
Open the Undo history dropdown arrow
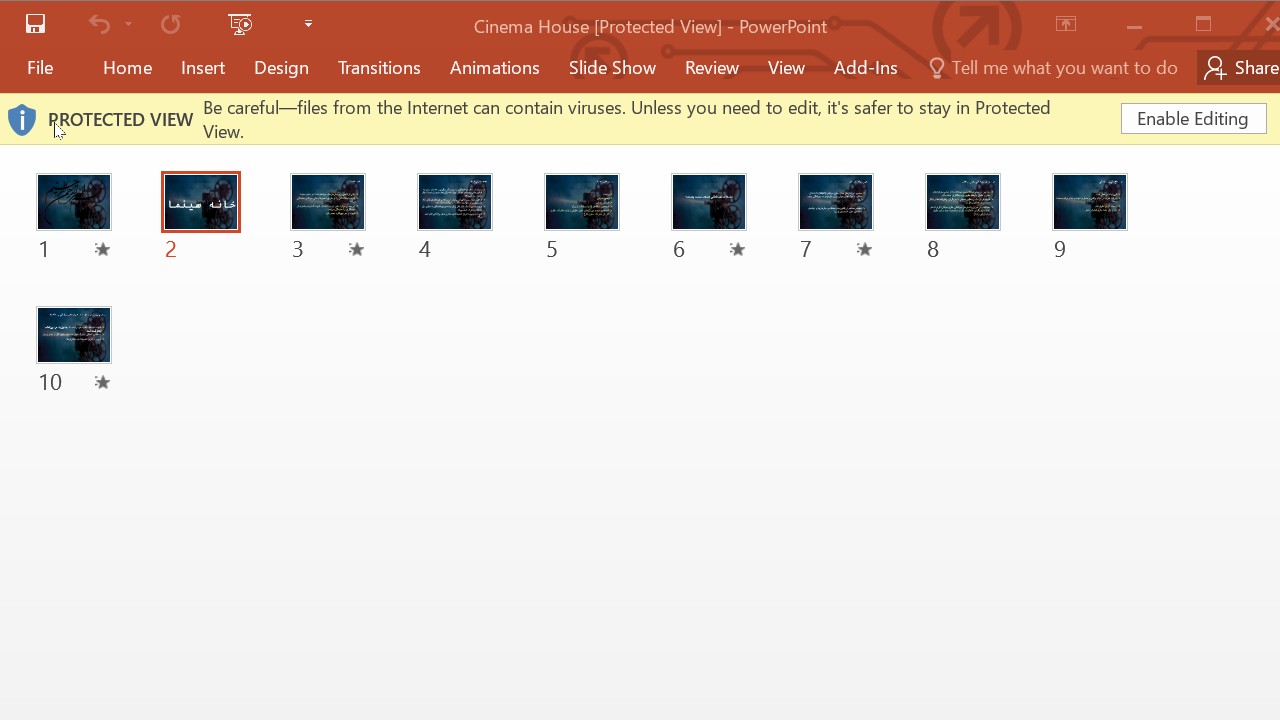129,24
